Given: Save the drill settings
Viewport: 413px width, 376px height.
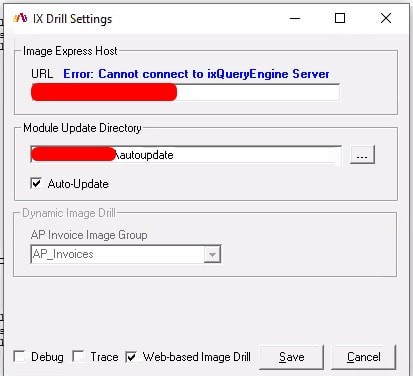Looking at the screenshot, I should coord(292,357).
